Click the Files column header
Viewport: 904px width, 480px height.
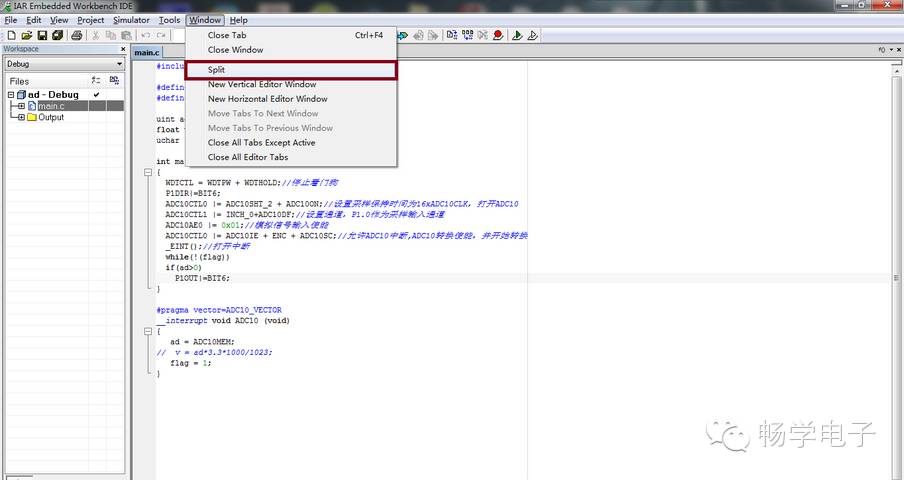pyautogui.click(x=19, y=81)
